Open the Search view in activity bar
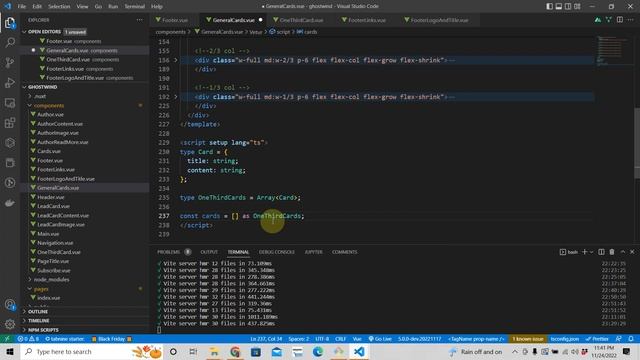 (x=10, y=42)
